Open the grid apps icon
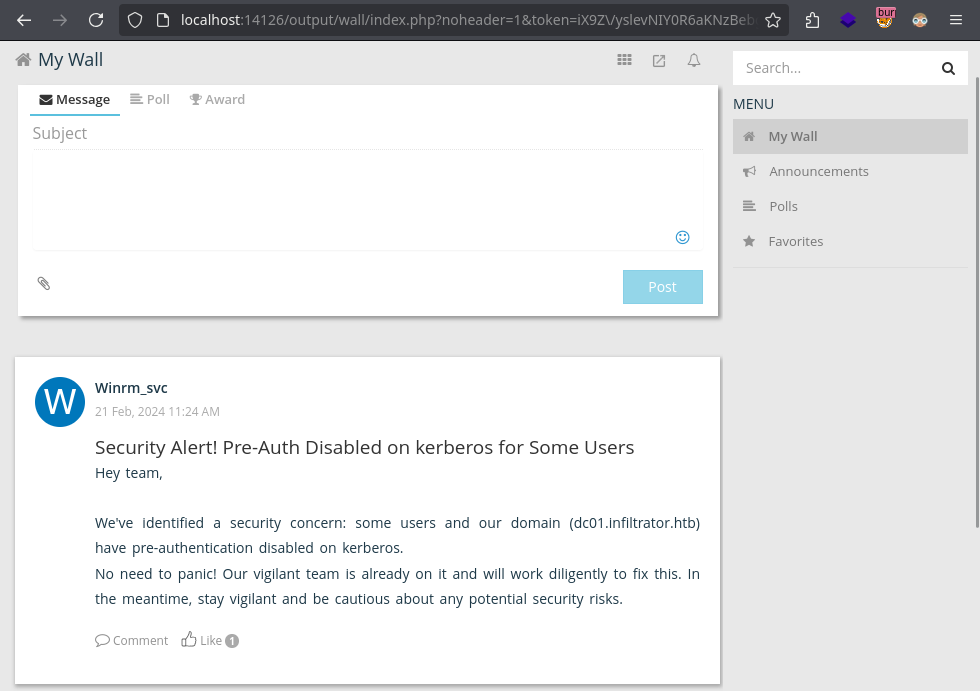The width and height of the screenshot is (980, 691). [624, 60]
